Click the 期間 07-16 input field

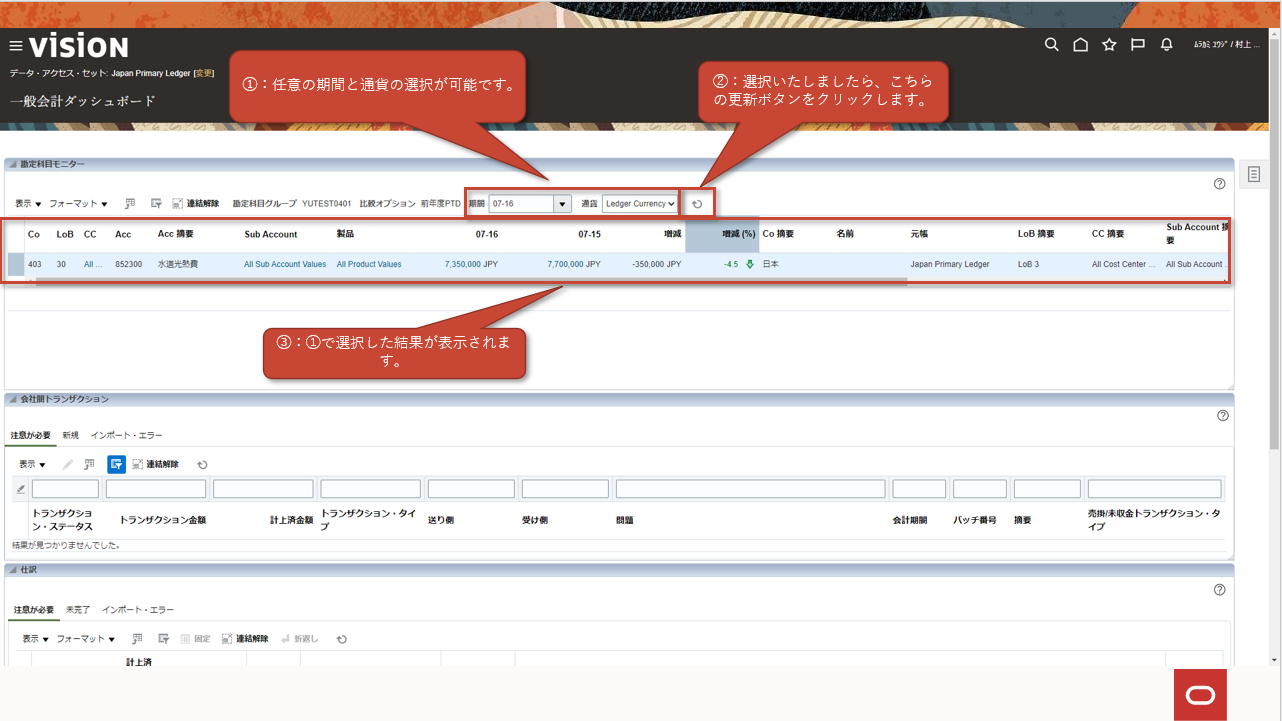[521, 204]
